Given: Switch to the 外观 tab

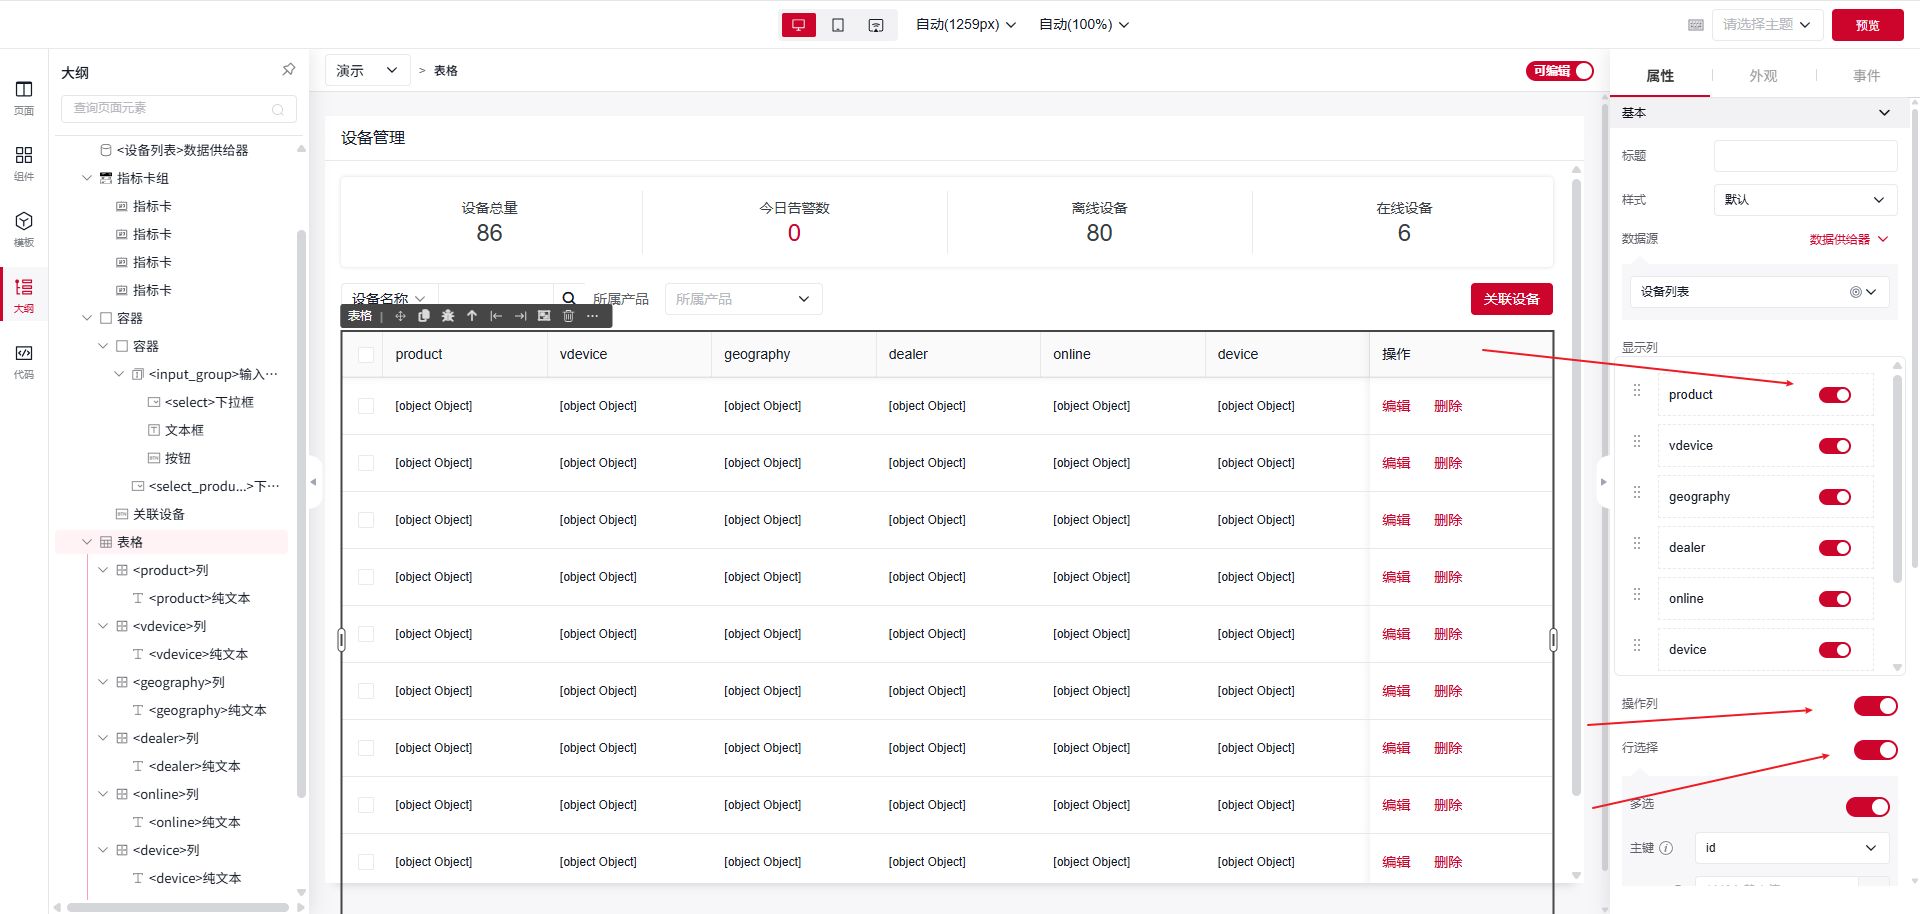Looking at the screenshot, I should tap(1762, 76).
